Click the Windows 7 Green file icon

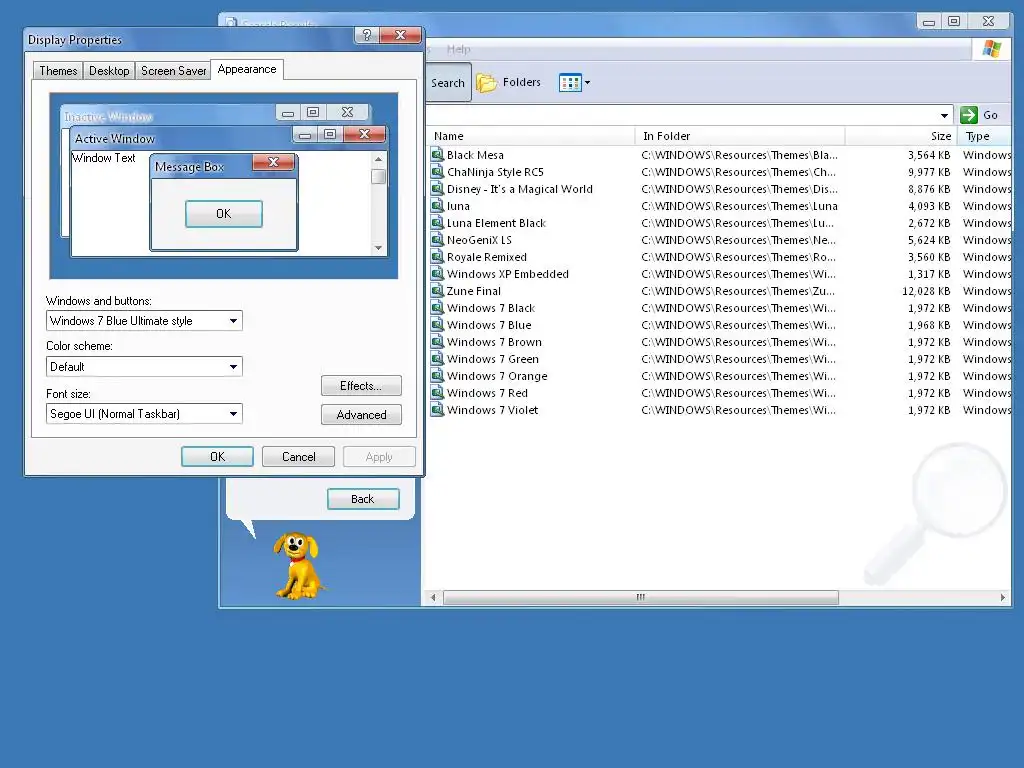(x=438, y=359)
